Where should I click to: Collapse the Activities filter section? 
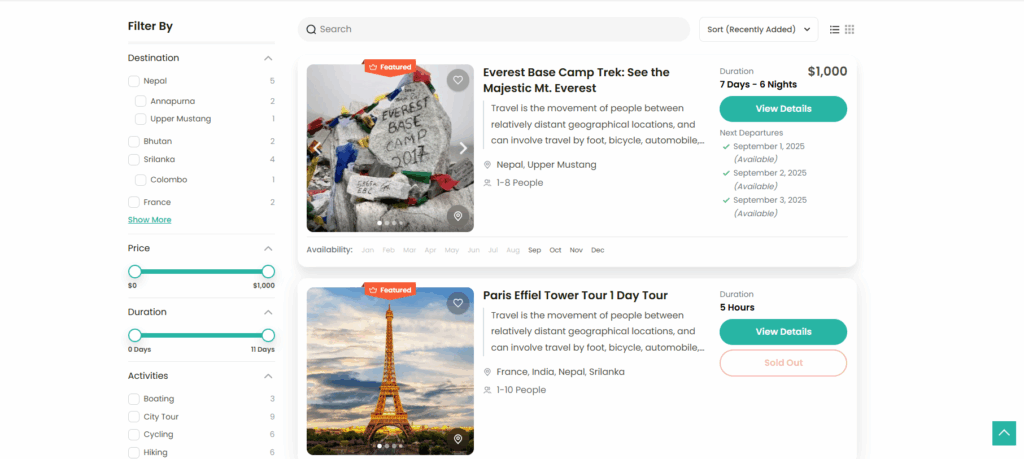coord(268,376)
